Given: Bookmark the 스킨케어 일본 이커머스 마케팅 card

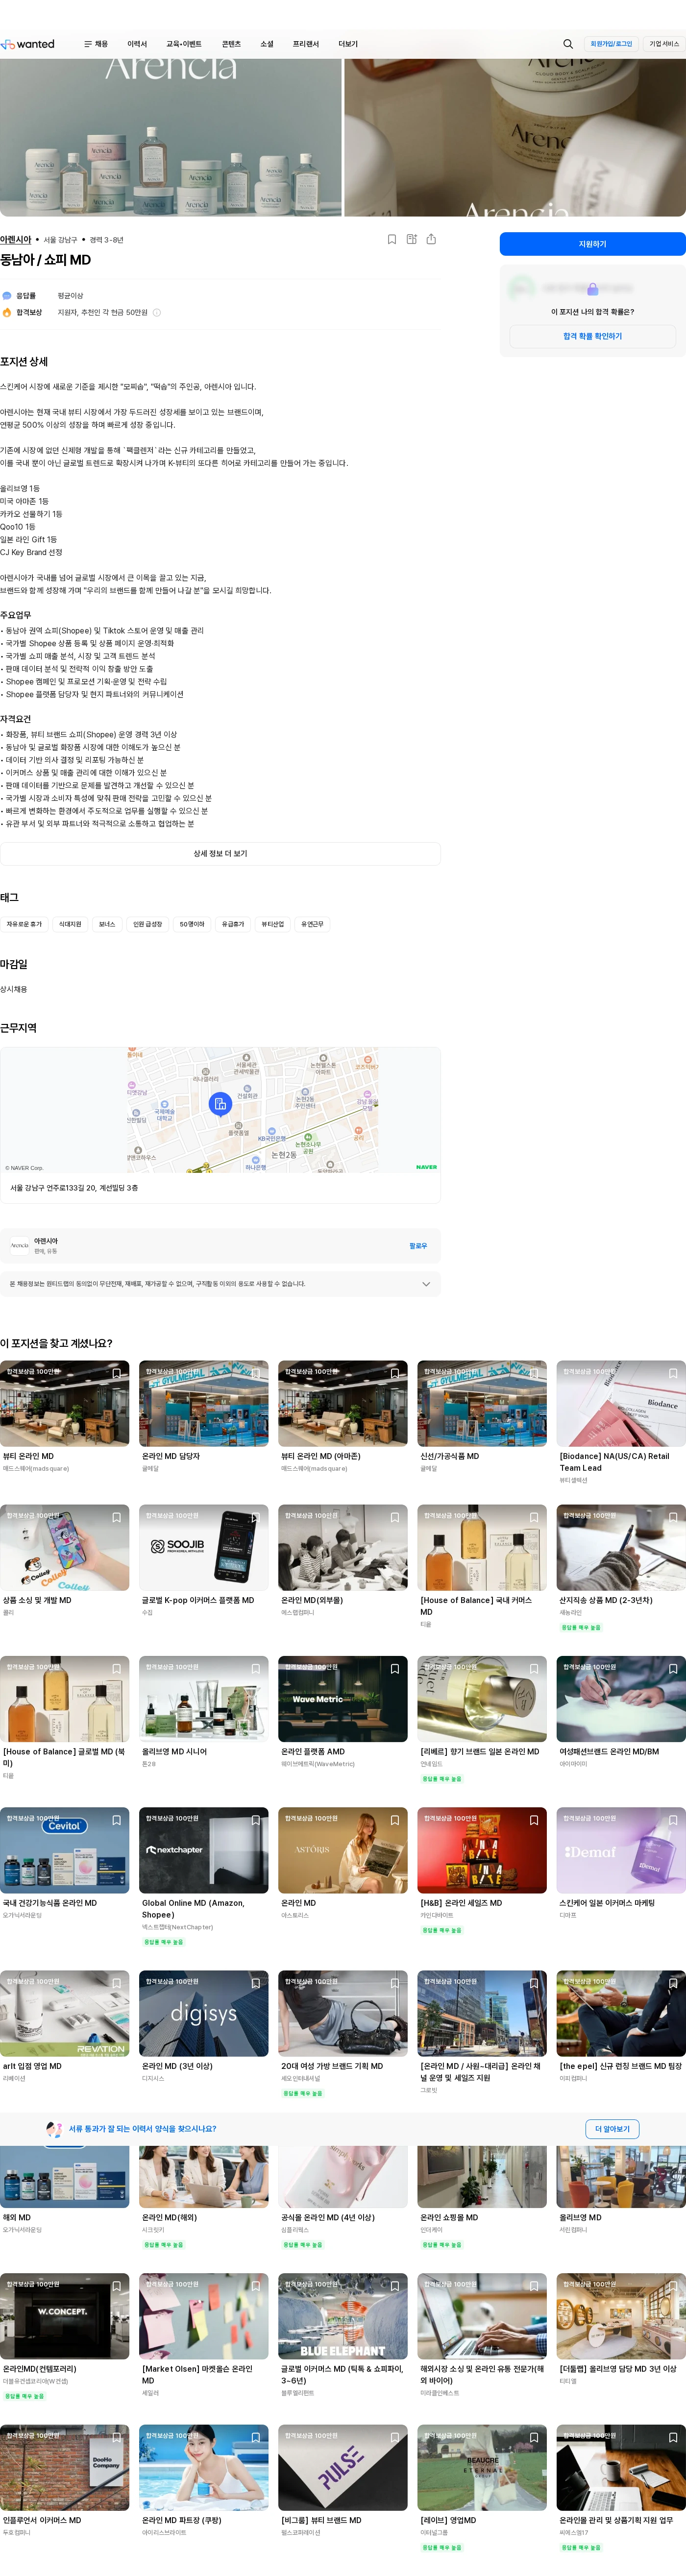Looking at the screenshot, I should pyautogui.click(x=673, y=1820).
